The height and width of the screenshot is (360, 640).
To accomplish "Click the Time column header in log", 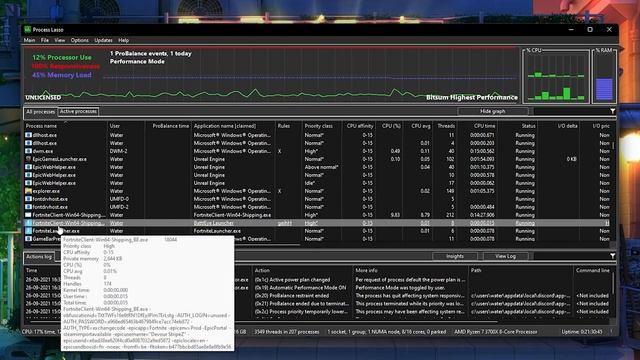I will tap(32, 271).
